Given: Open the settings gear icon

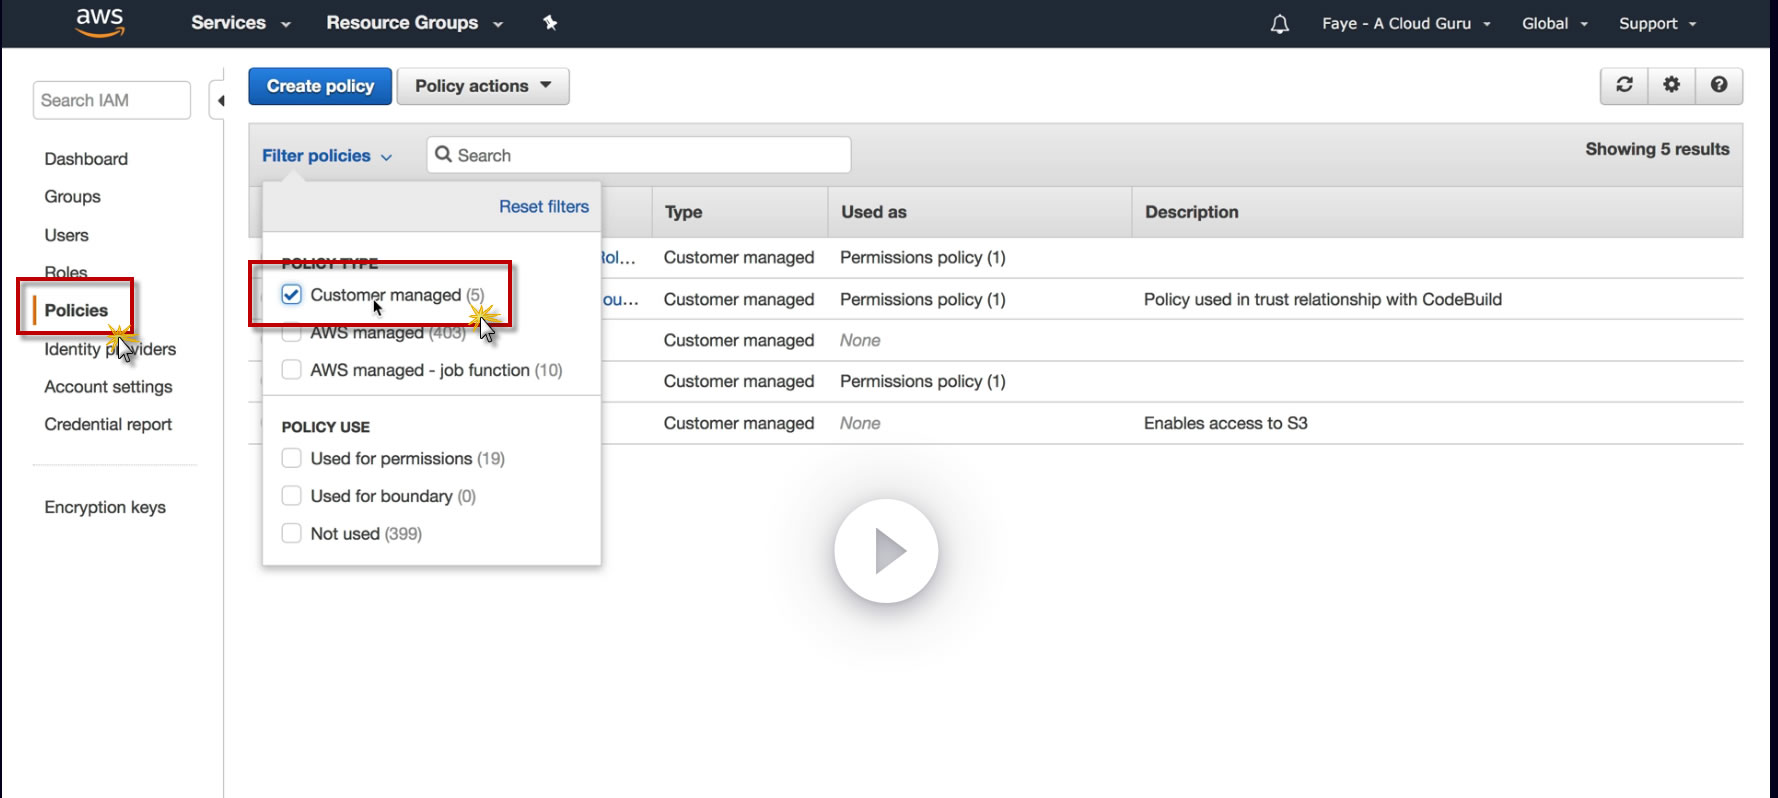Looking at the screenshot, I should [1671, 85].
